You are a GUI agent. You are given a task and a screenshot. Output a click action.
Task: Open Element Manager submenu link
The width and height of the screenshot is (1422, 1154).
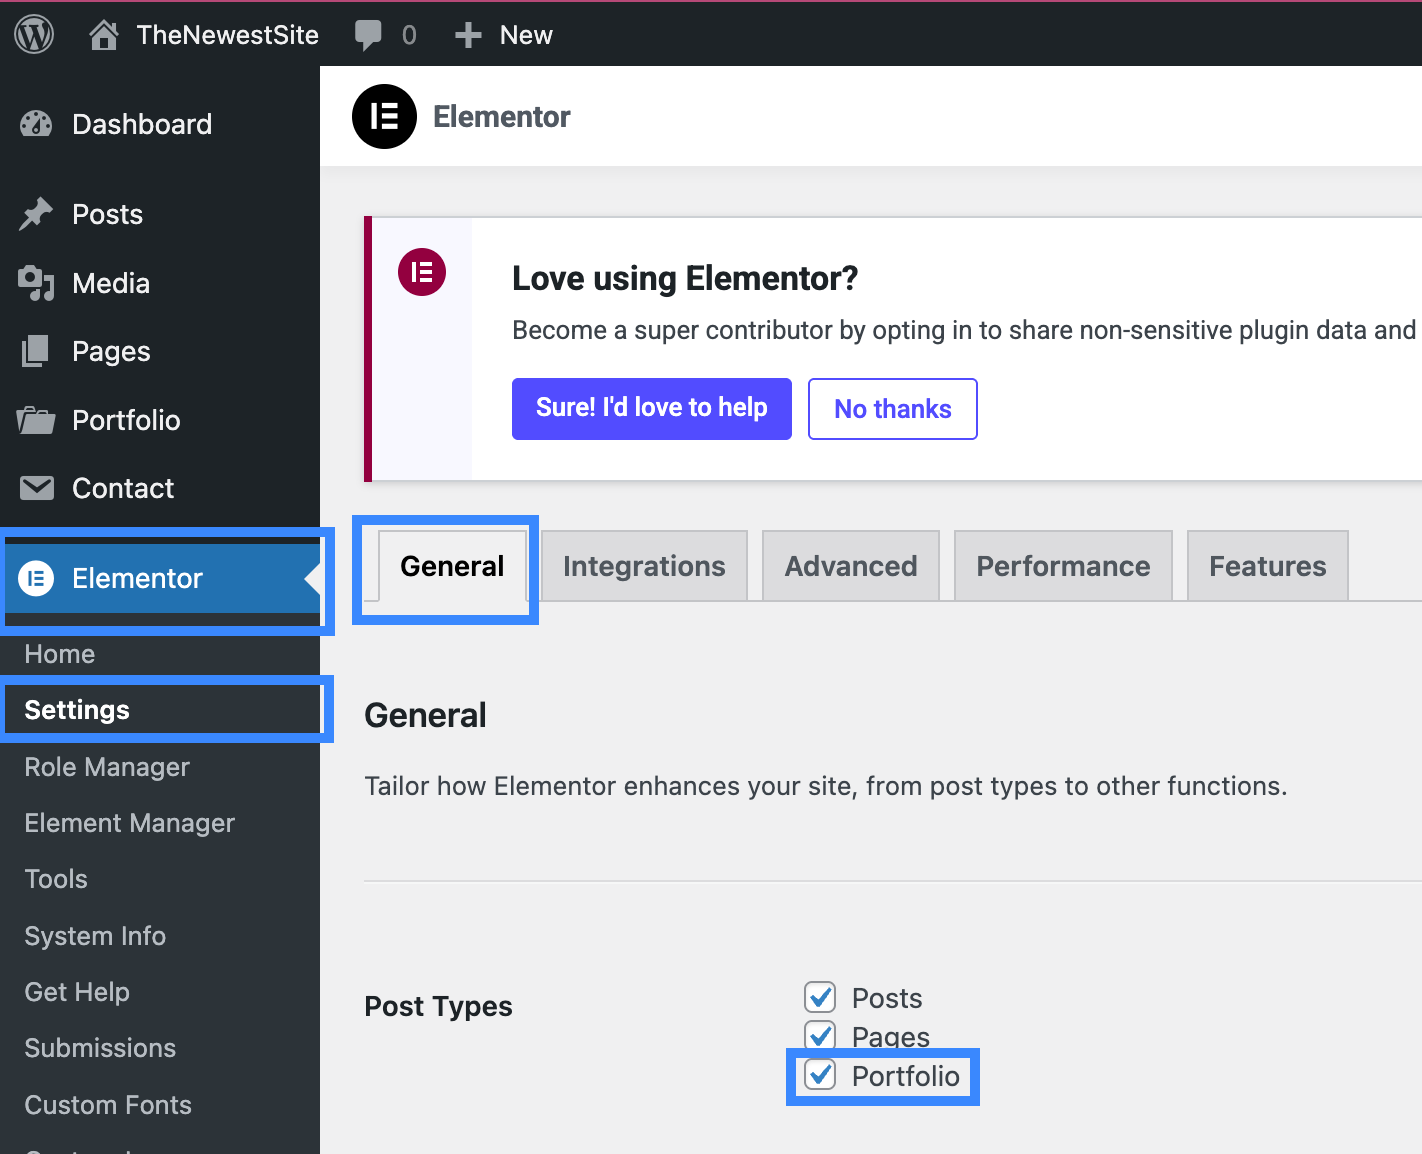[x=129, y=823]
